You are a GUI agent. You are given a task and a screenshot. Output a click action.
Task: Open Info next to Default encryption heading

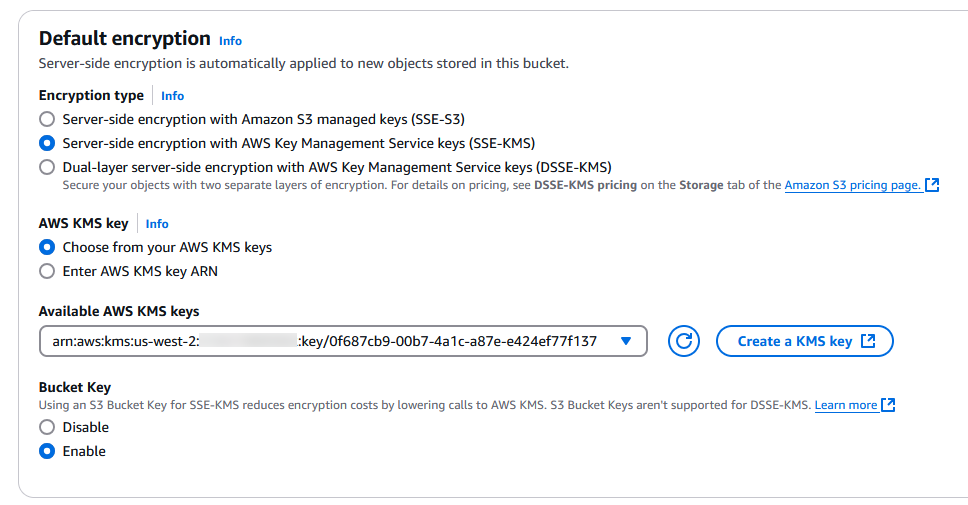coord(230,41)
